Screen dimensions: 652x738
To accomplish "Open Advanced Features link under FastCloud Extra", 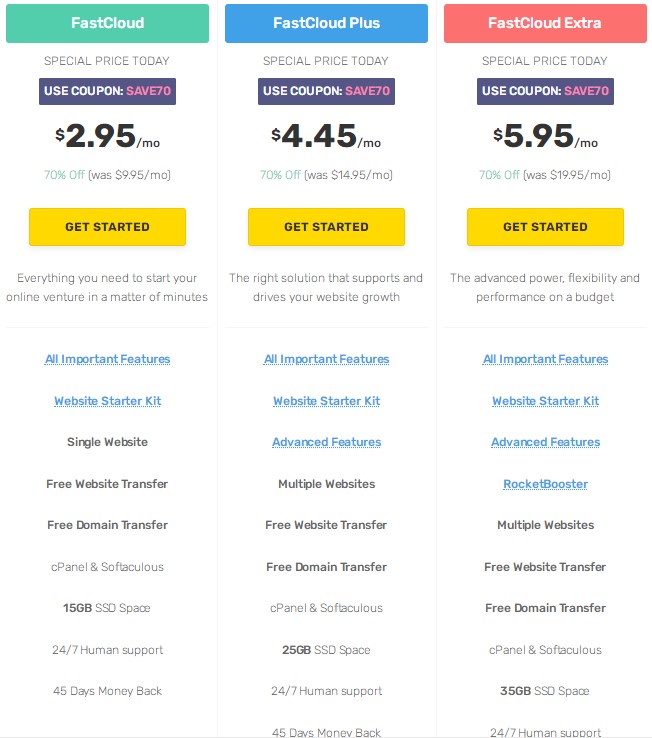I will 545,442.
